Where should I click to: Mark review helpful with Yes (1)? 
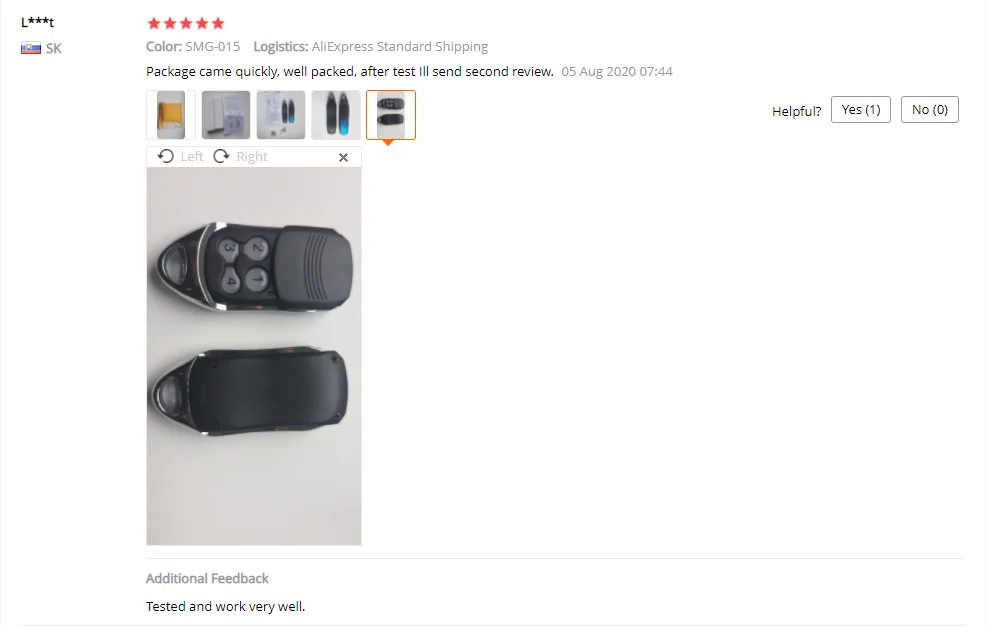(x=861, y=109)
